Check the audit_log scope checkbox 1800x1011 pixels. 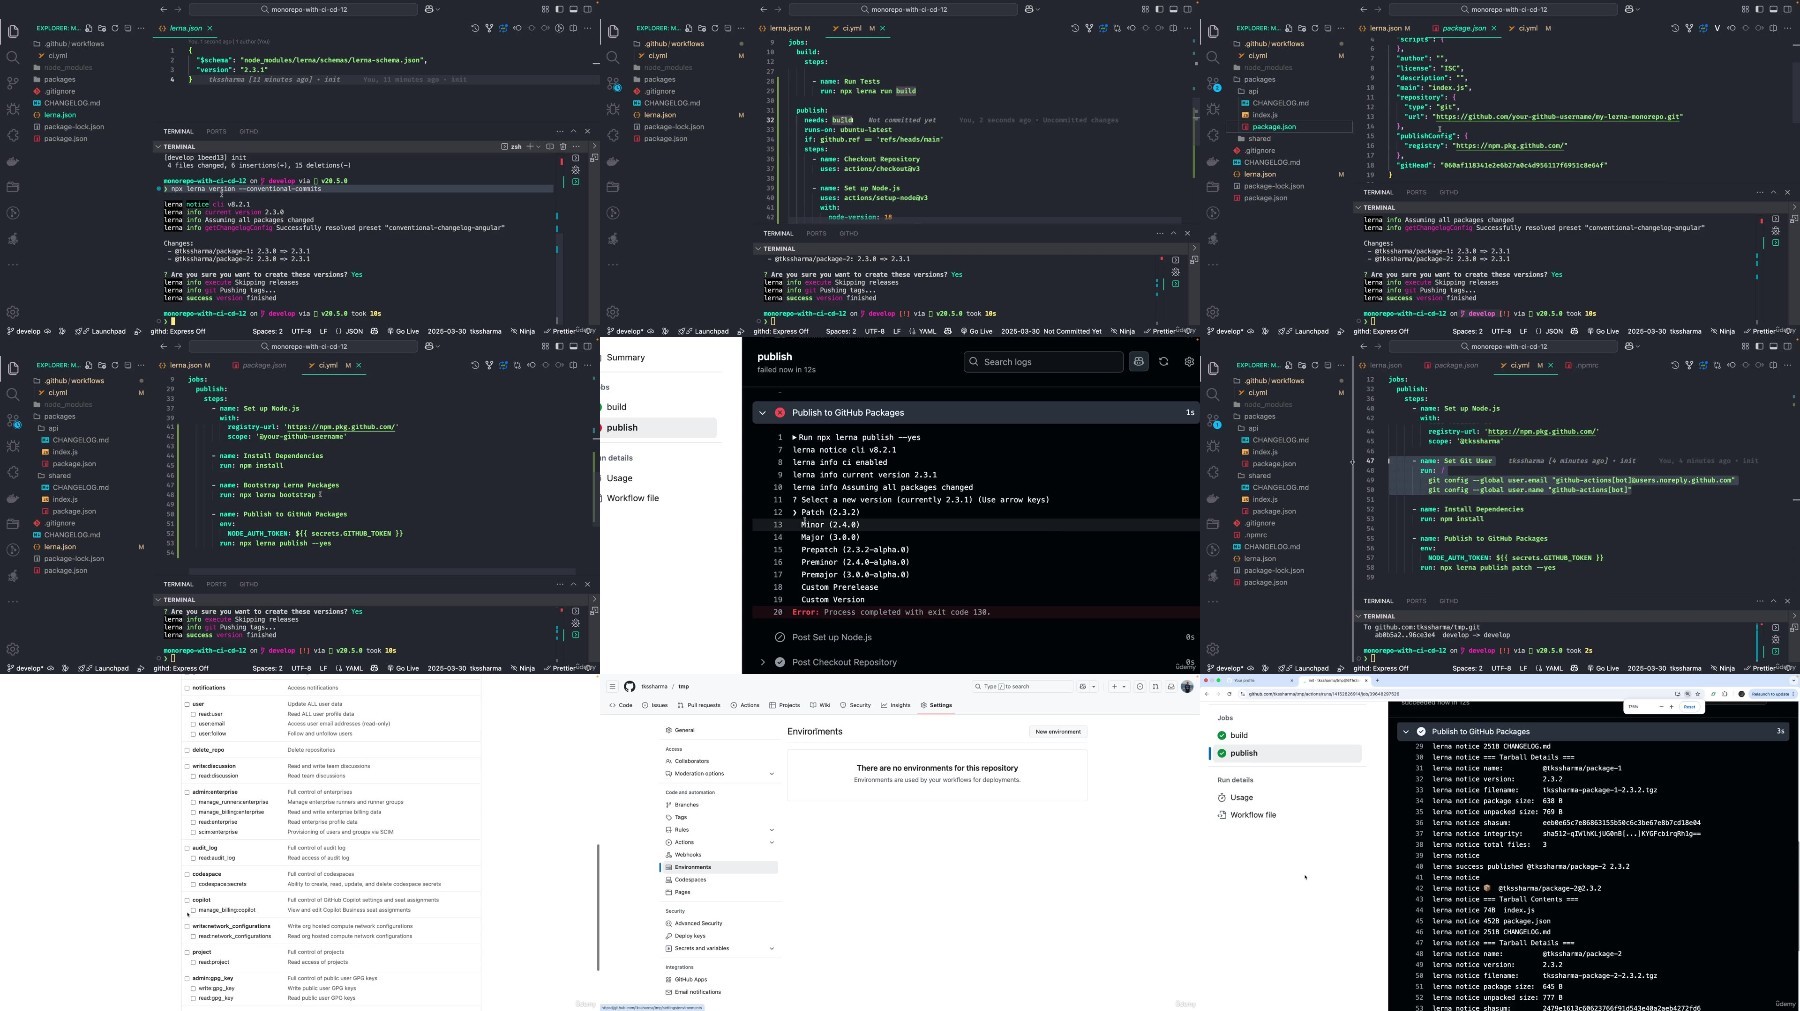point(187,848)
